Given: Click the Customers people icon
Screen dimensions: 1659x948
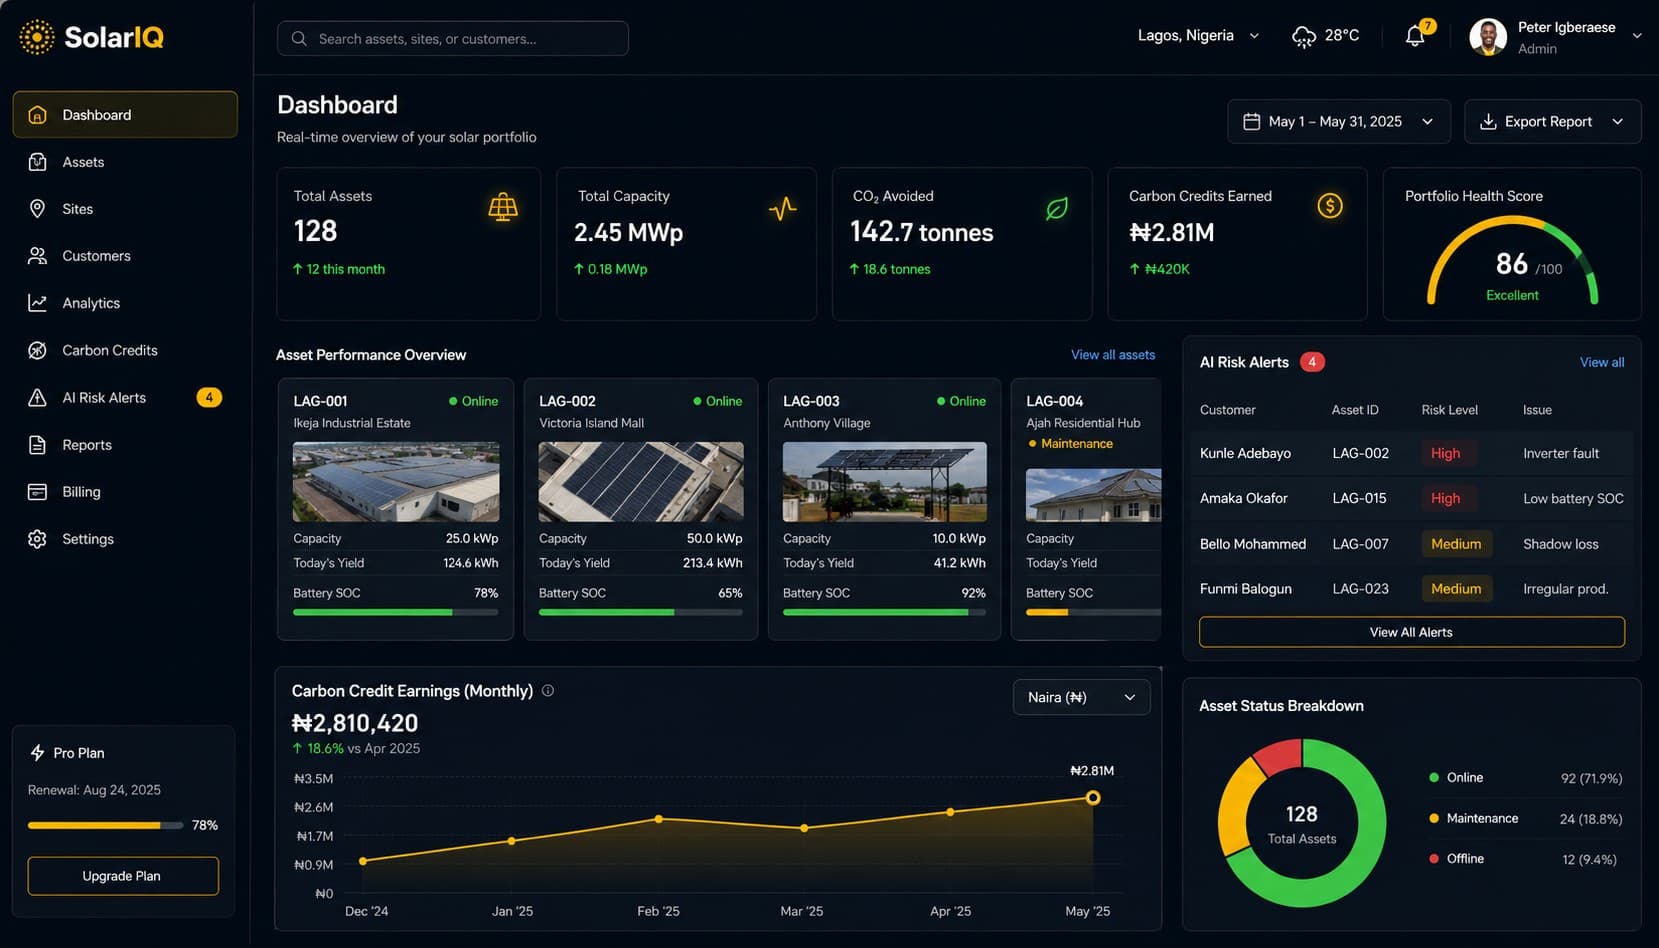Looking at the screenshot, I should 37,256.
